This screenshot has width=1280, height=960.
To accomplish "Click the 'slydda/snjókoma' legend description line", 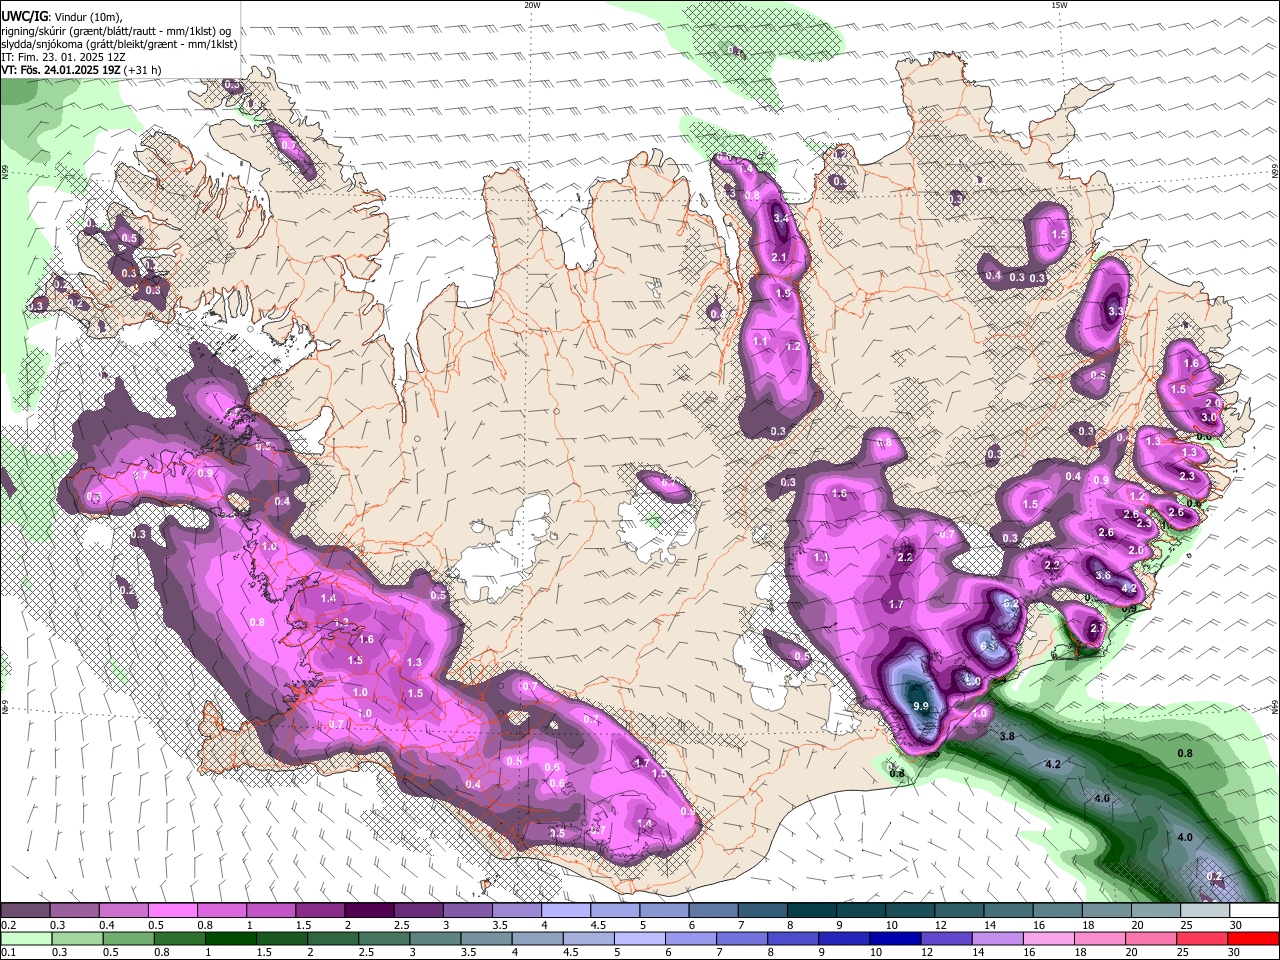I will [x=119, y=44].
